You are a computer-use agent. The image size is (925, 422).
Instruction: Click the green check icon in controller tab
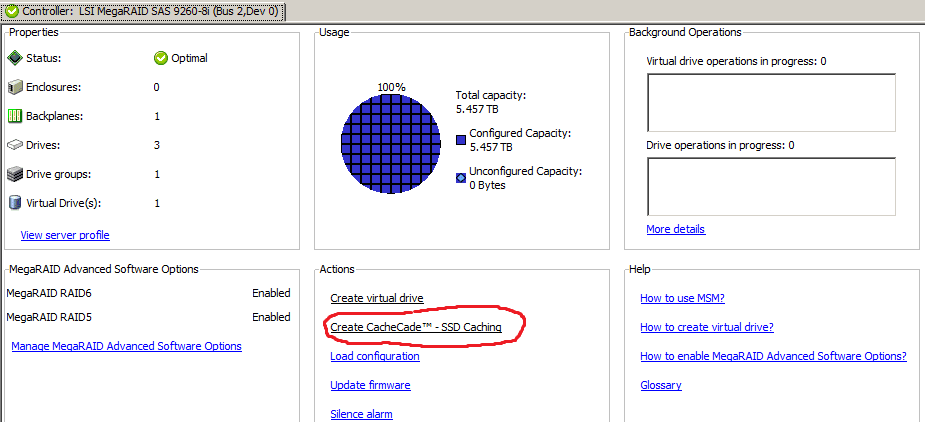click(x=12, y=11)
